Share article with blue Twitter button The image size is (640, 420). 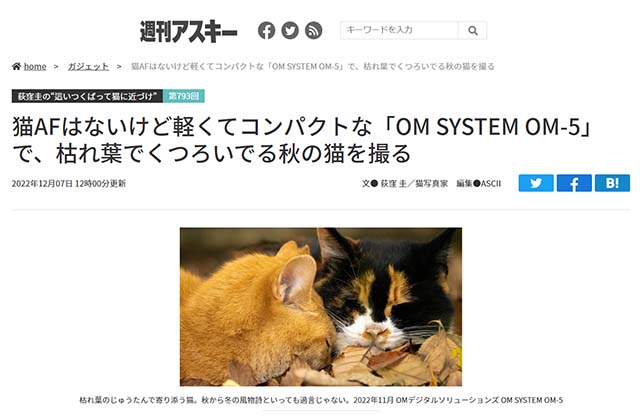(x=536, y=183)
